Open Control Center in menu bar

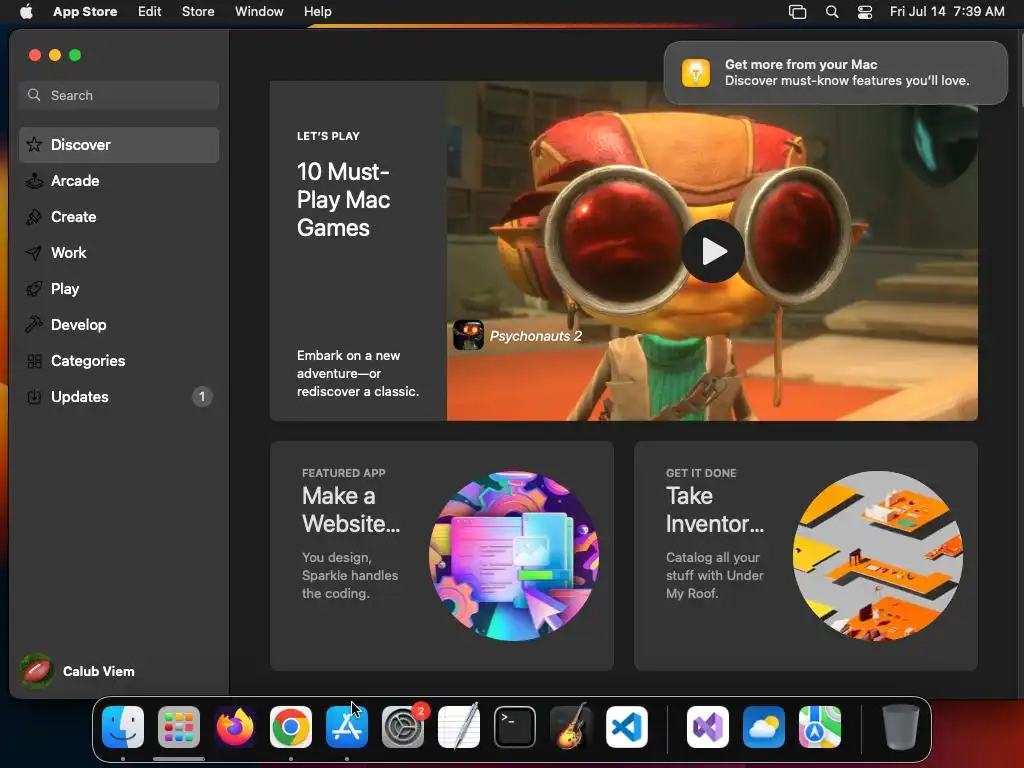pos(865,12)
